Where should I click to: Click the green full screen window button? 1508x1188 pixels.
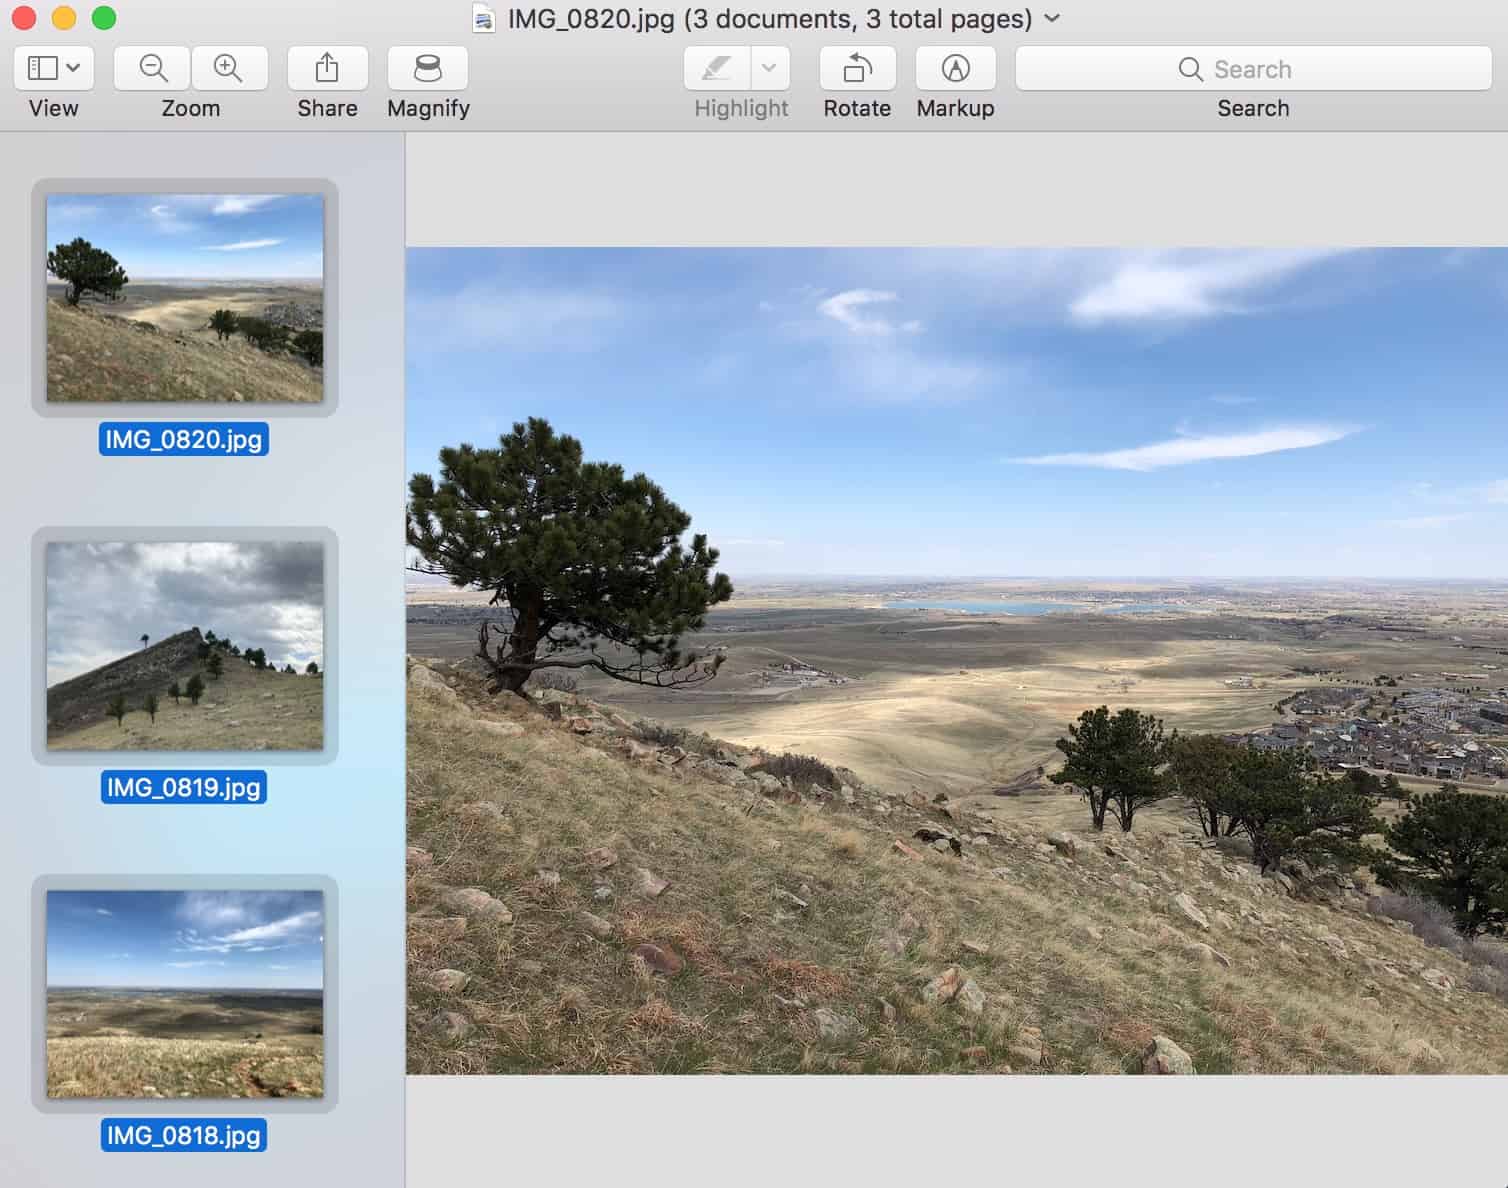pyautogui.click(x=104, y=18)
